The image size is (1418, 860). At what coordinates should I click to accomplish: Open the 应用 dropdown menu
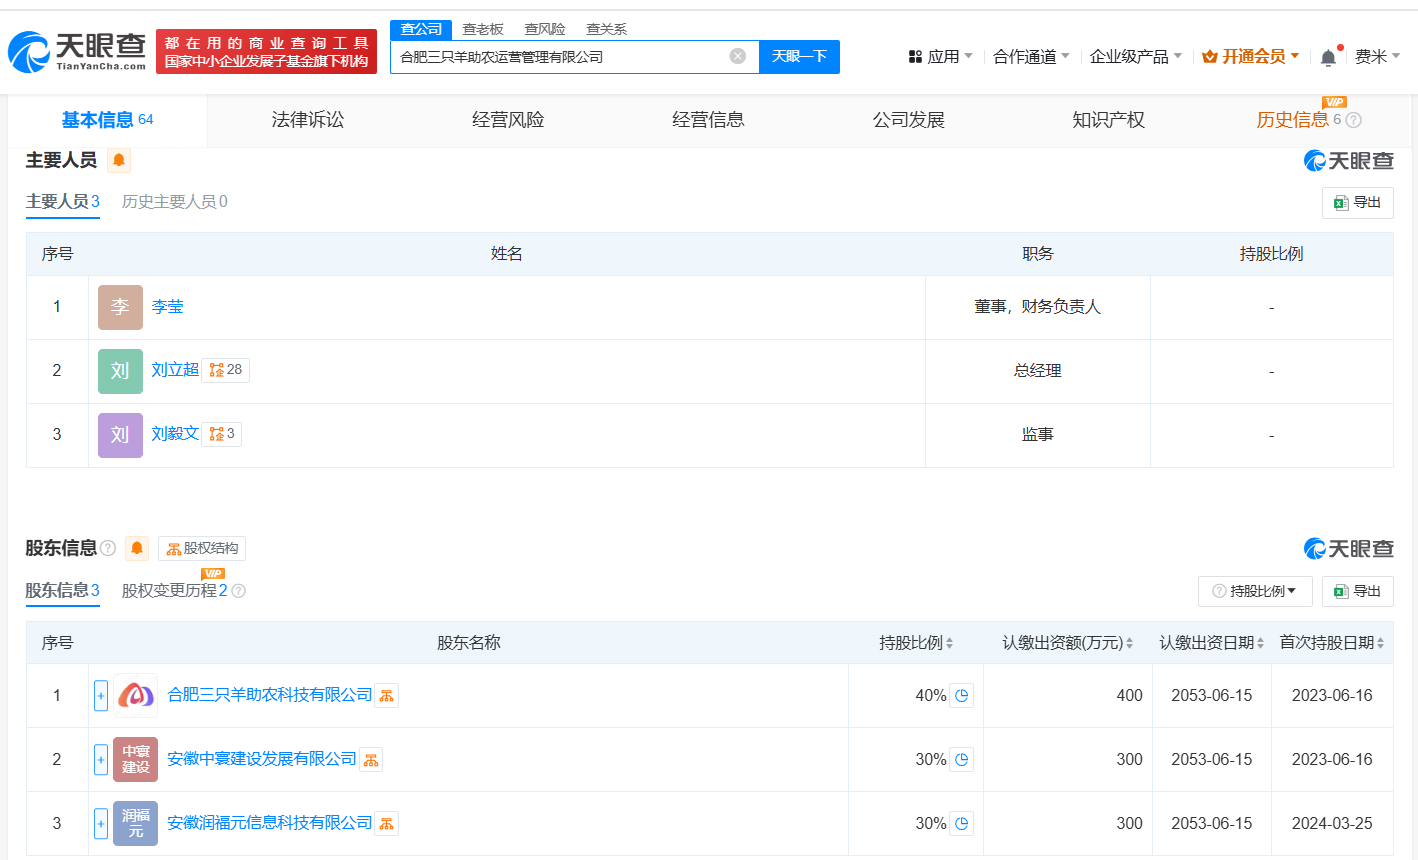tap(940, 57)
